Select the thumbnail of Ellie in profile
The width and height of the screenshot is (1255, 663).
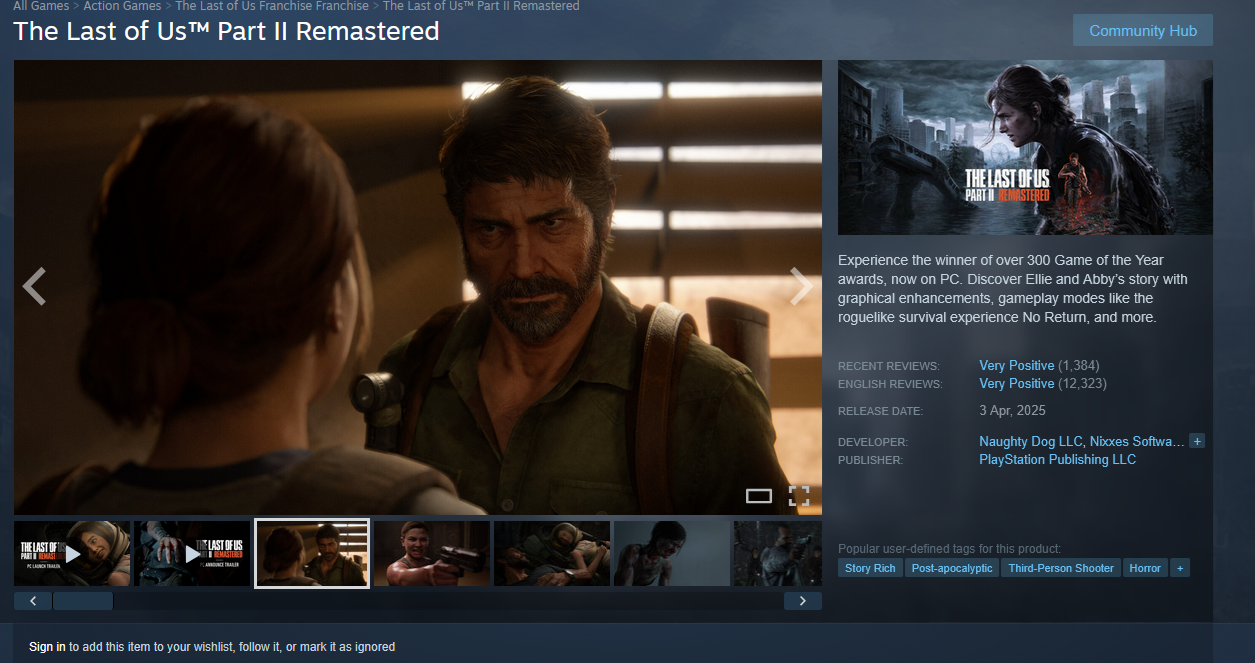pyautogui.click(x=672, y=553)
